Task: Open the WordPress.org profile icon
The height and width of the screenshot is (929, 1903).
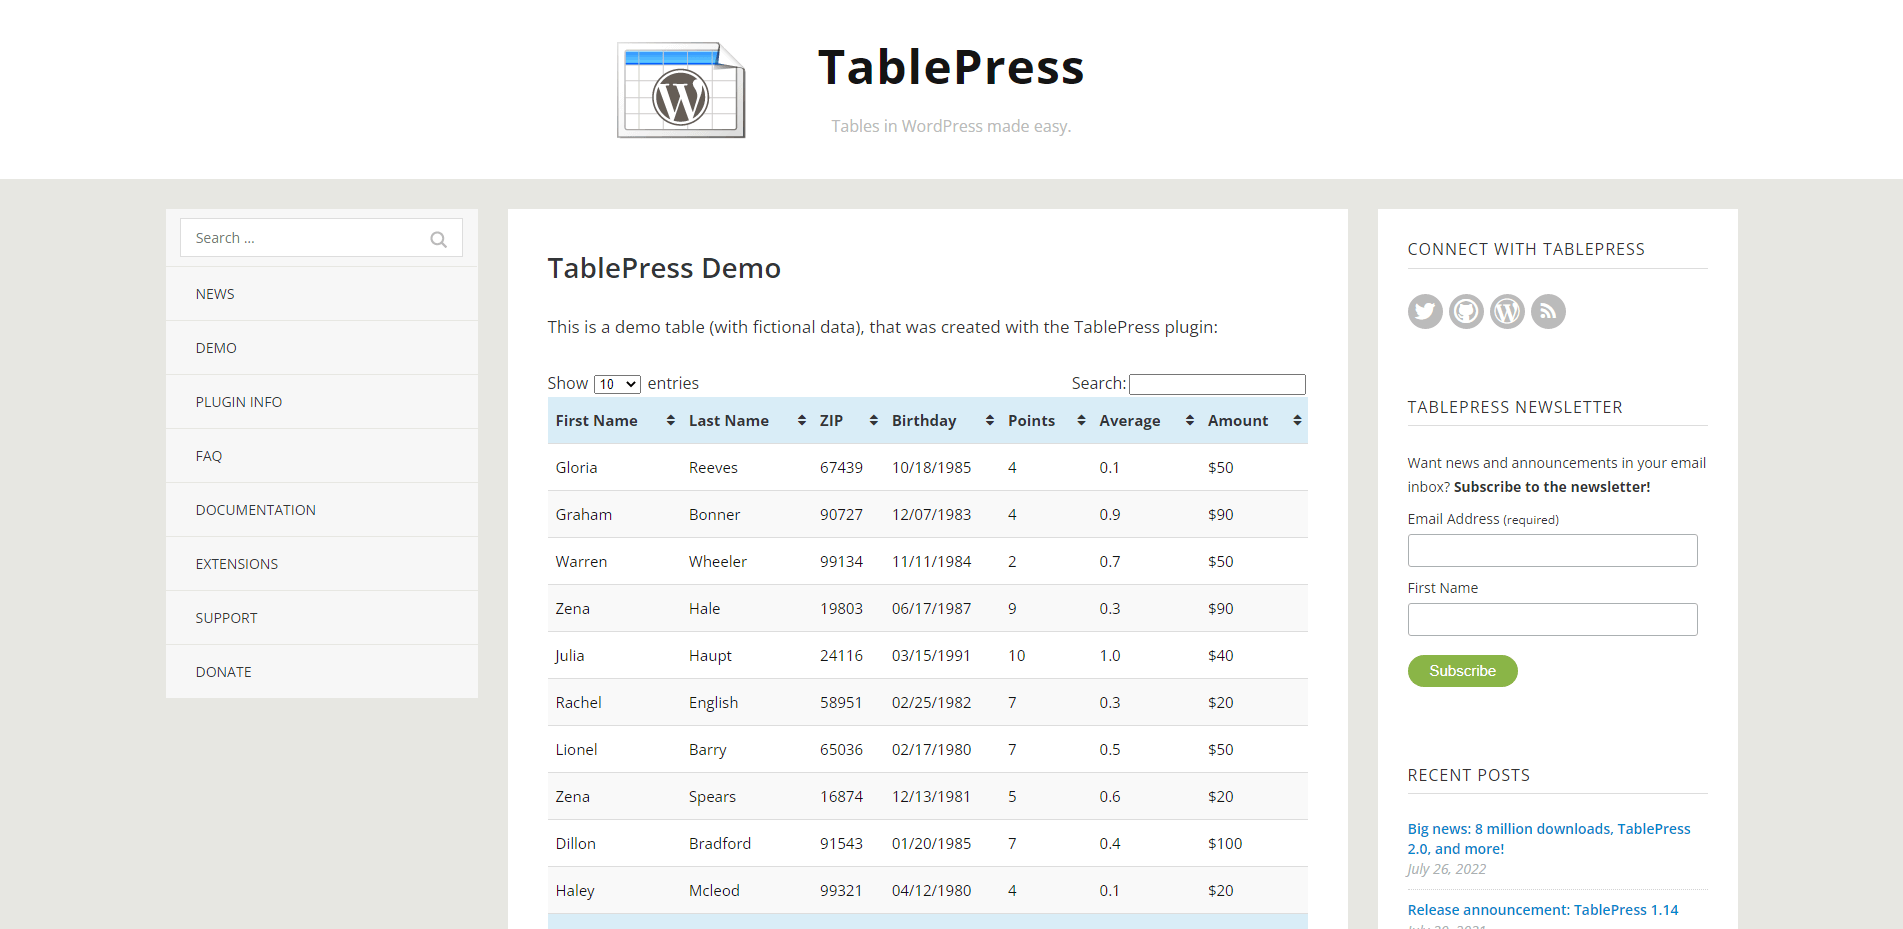Action: coord(1507,311)
